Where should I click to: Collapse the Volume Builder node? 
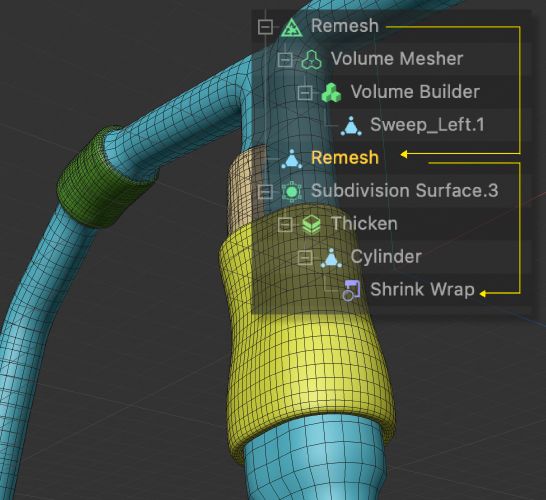pos(305,93)
